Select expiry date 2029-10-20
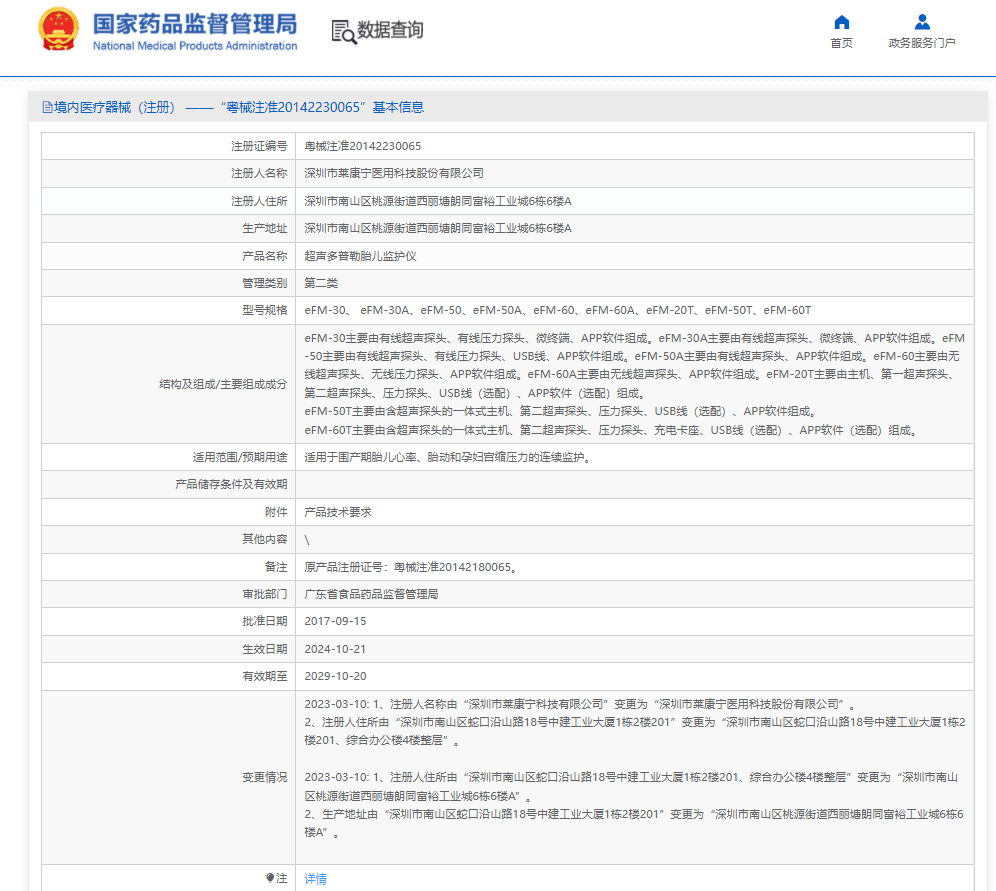Screen dimensions: 996x891 [x=335, y=676]
